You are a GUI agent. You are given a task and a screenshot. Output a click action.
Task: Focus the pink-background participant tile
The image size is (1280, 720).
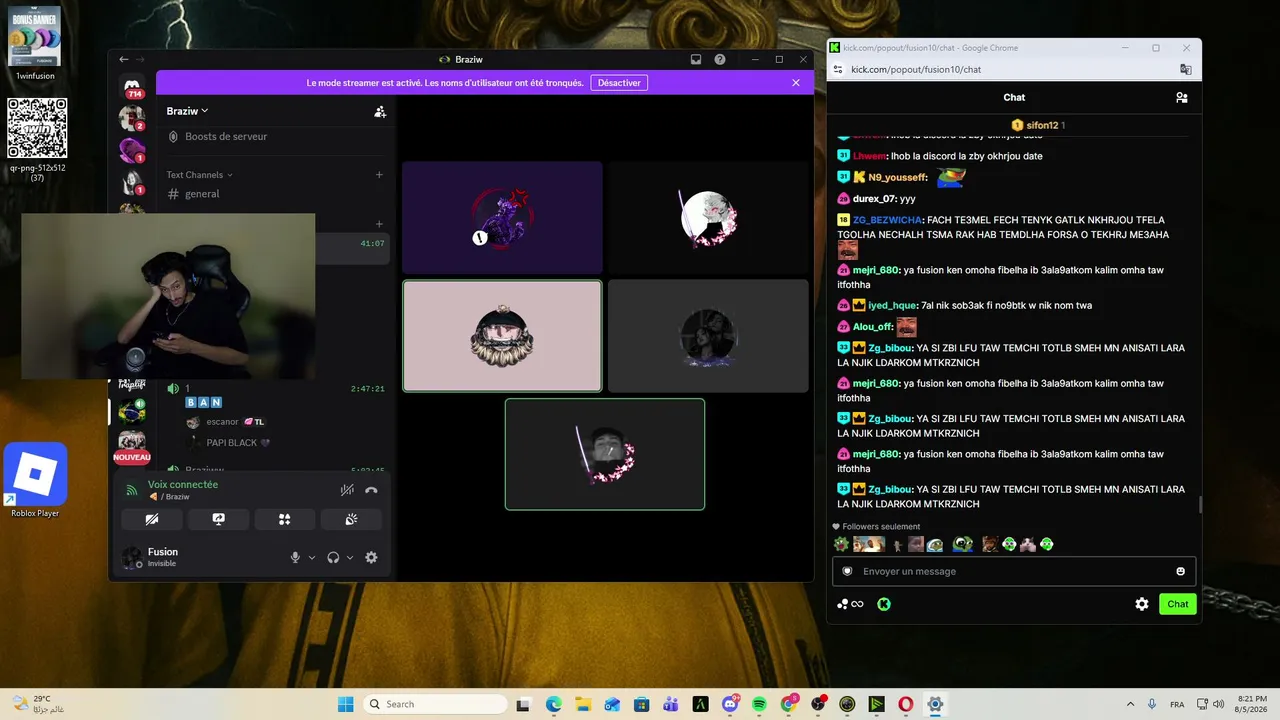(502, 336)
